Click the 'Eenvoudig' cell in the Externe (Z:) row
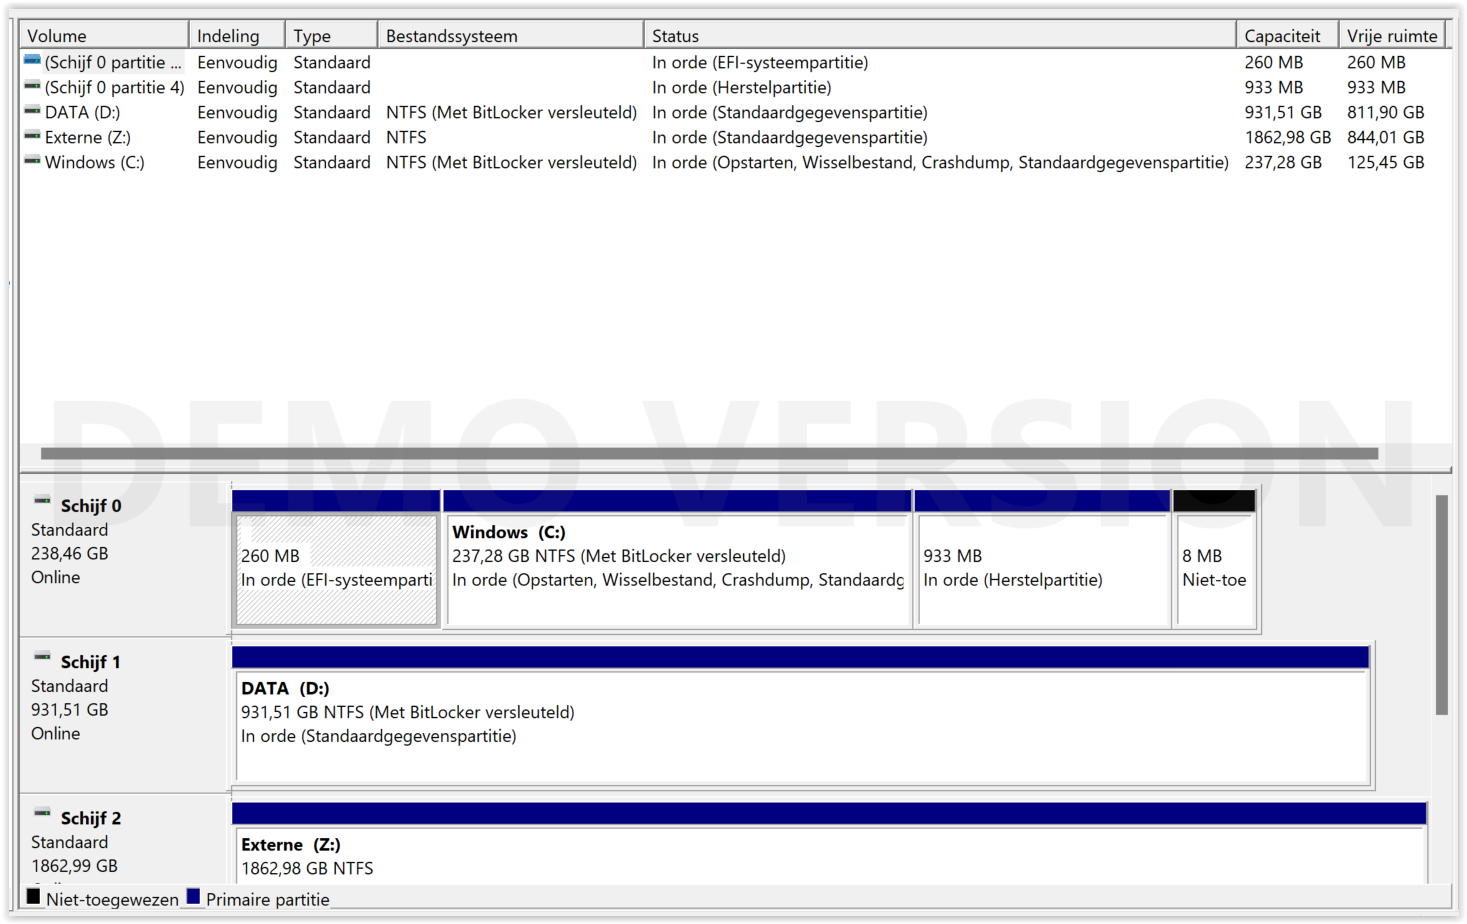 tap(237, 137)
